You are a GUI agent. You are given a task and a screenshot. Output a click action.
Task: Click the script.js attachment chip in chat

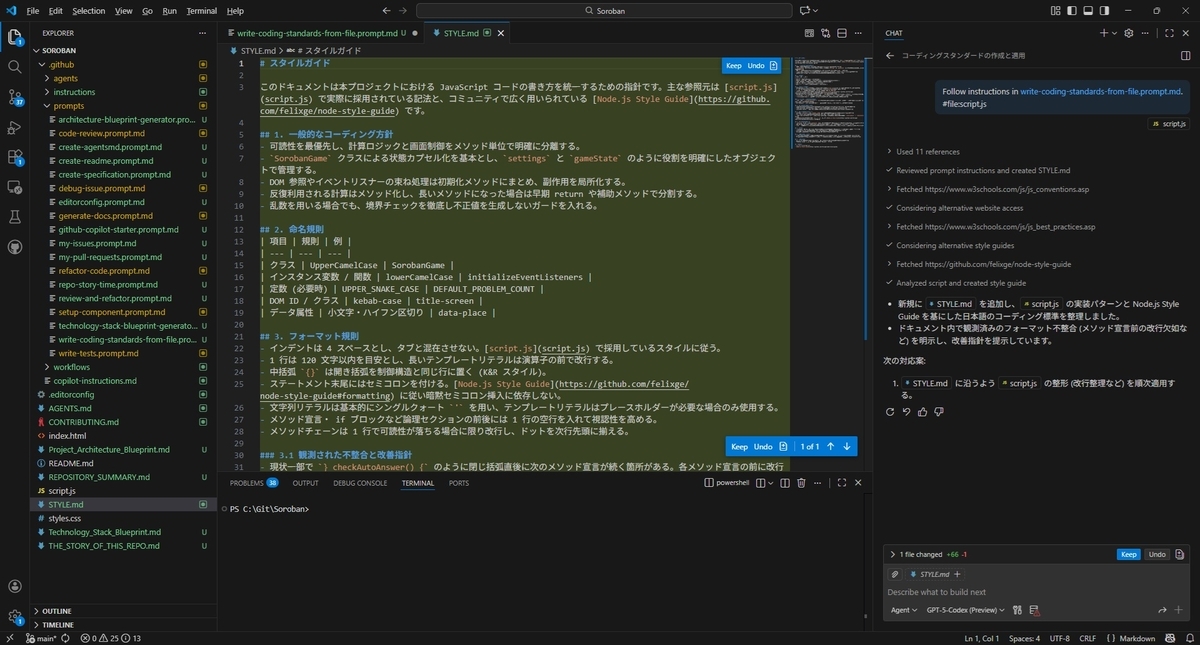(x=1168, y=124)
